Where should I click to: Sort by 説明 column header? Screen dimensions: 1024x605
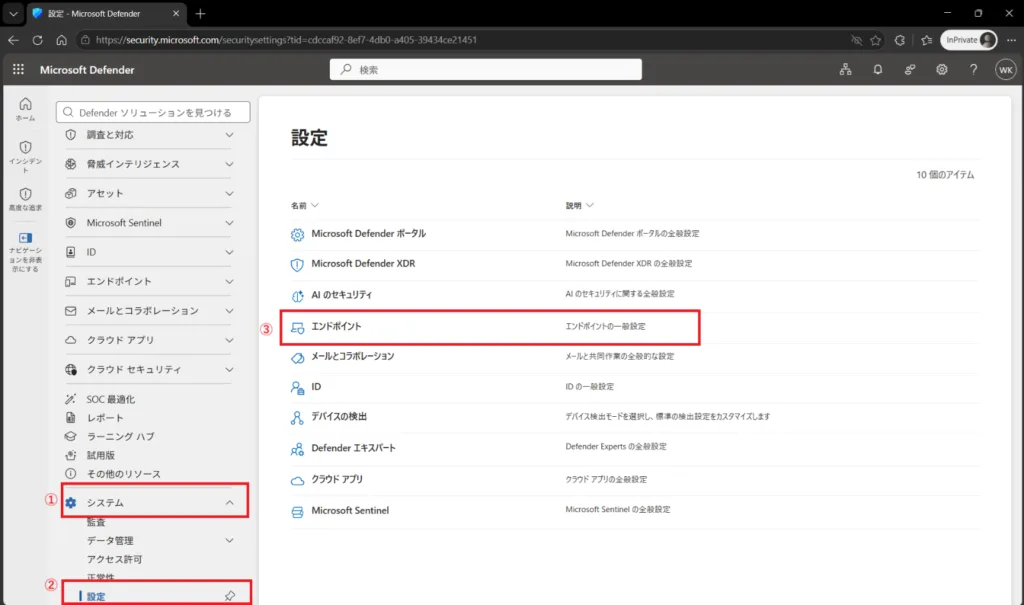click(x=579, y=205)
